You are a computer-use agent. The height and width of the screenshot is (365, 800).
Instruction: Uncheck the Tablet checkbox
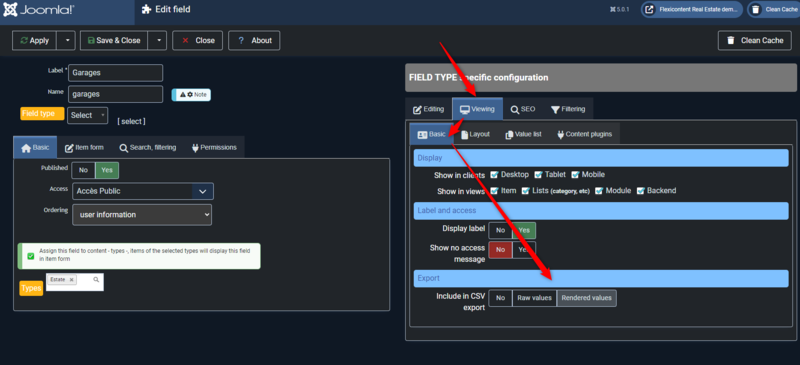[x=538, y=175]
